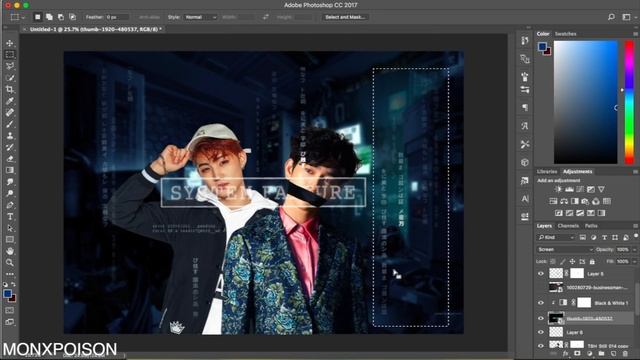Open layer style fx menu

[565, 353]
